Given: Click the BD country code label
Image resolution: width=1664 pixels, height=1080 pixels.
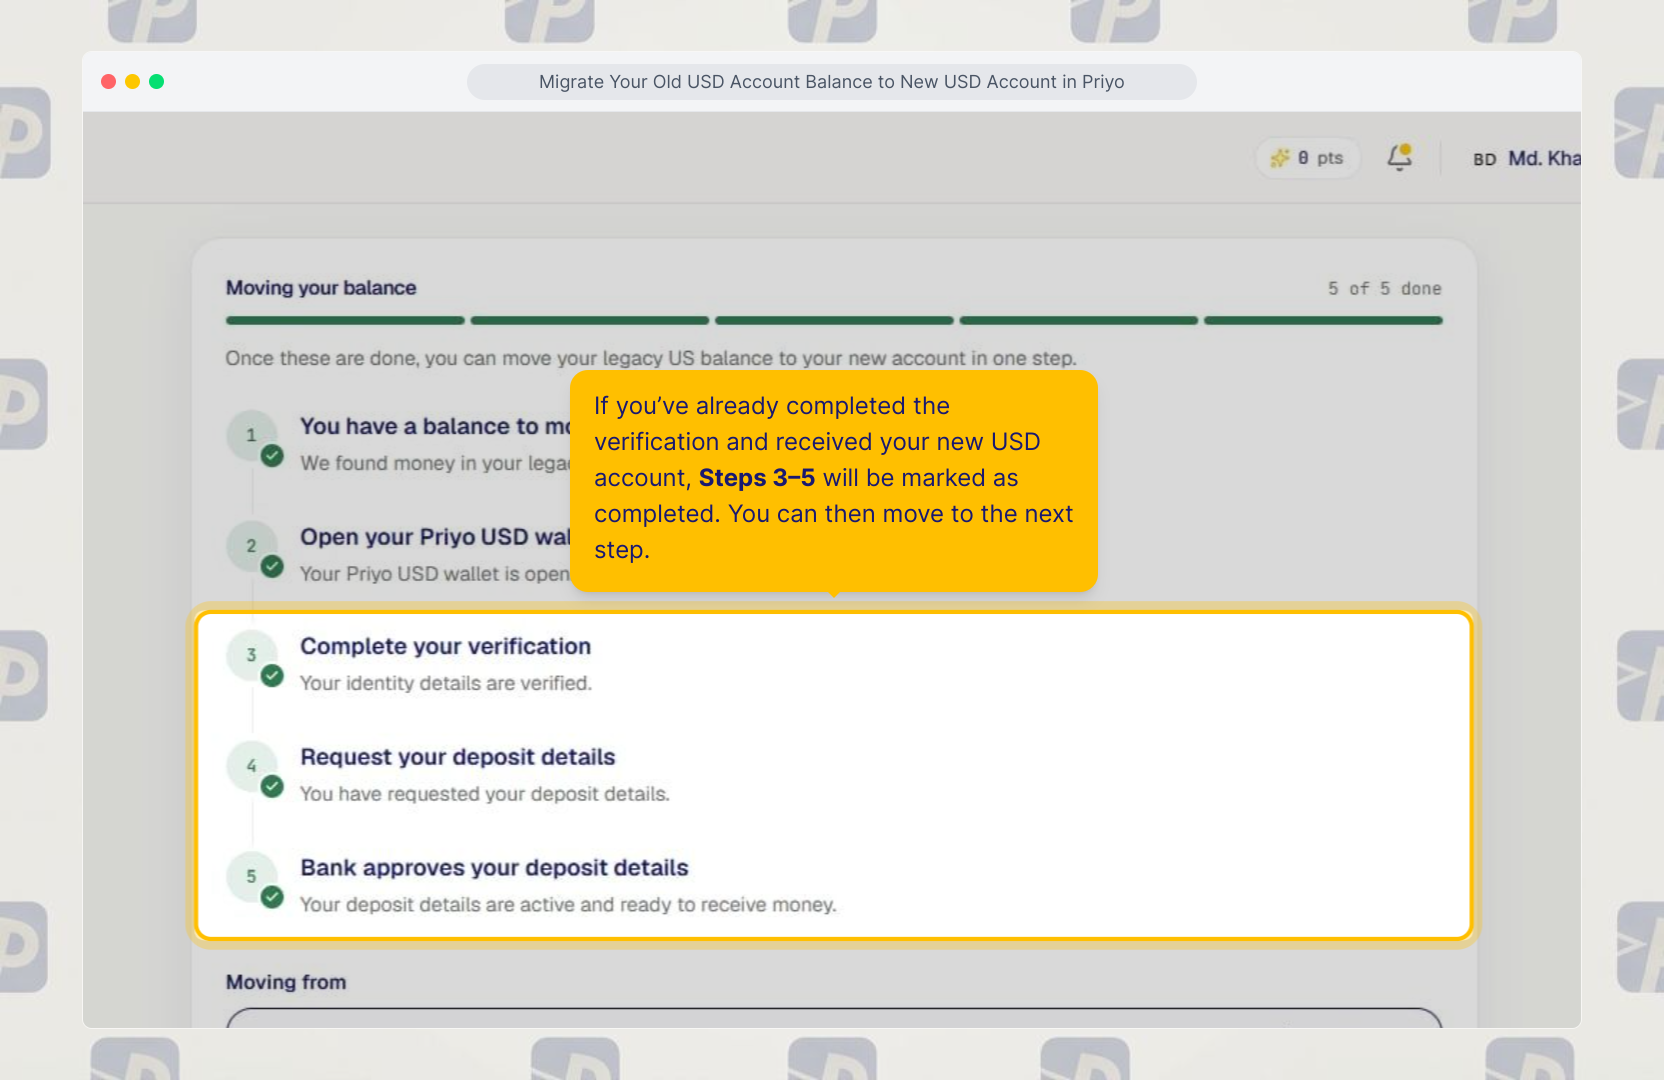Looking at the screenshot, I should coord(1484,159).
